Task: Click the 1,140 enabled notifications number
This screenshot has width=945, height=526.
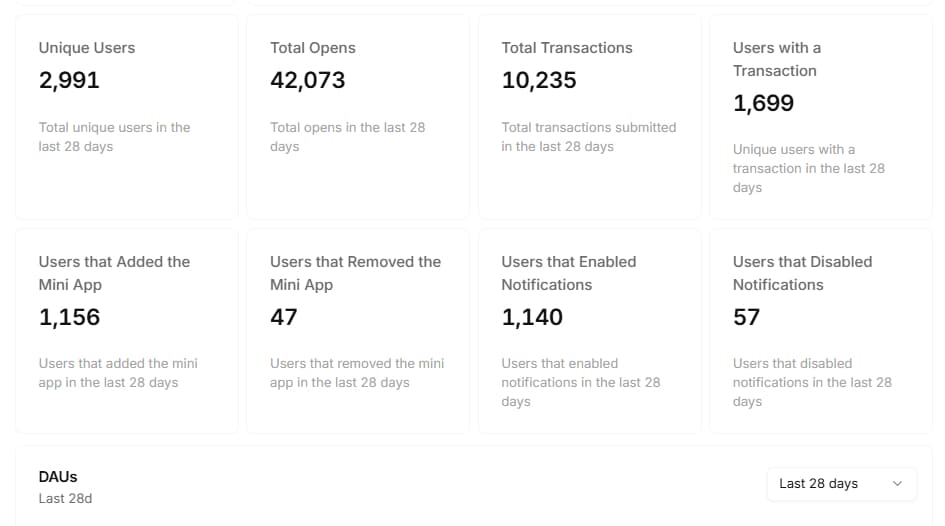Action: click(532, 317)
